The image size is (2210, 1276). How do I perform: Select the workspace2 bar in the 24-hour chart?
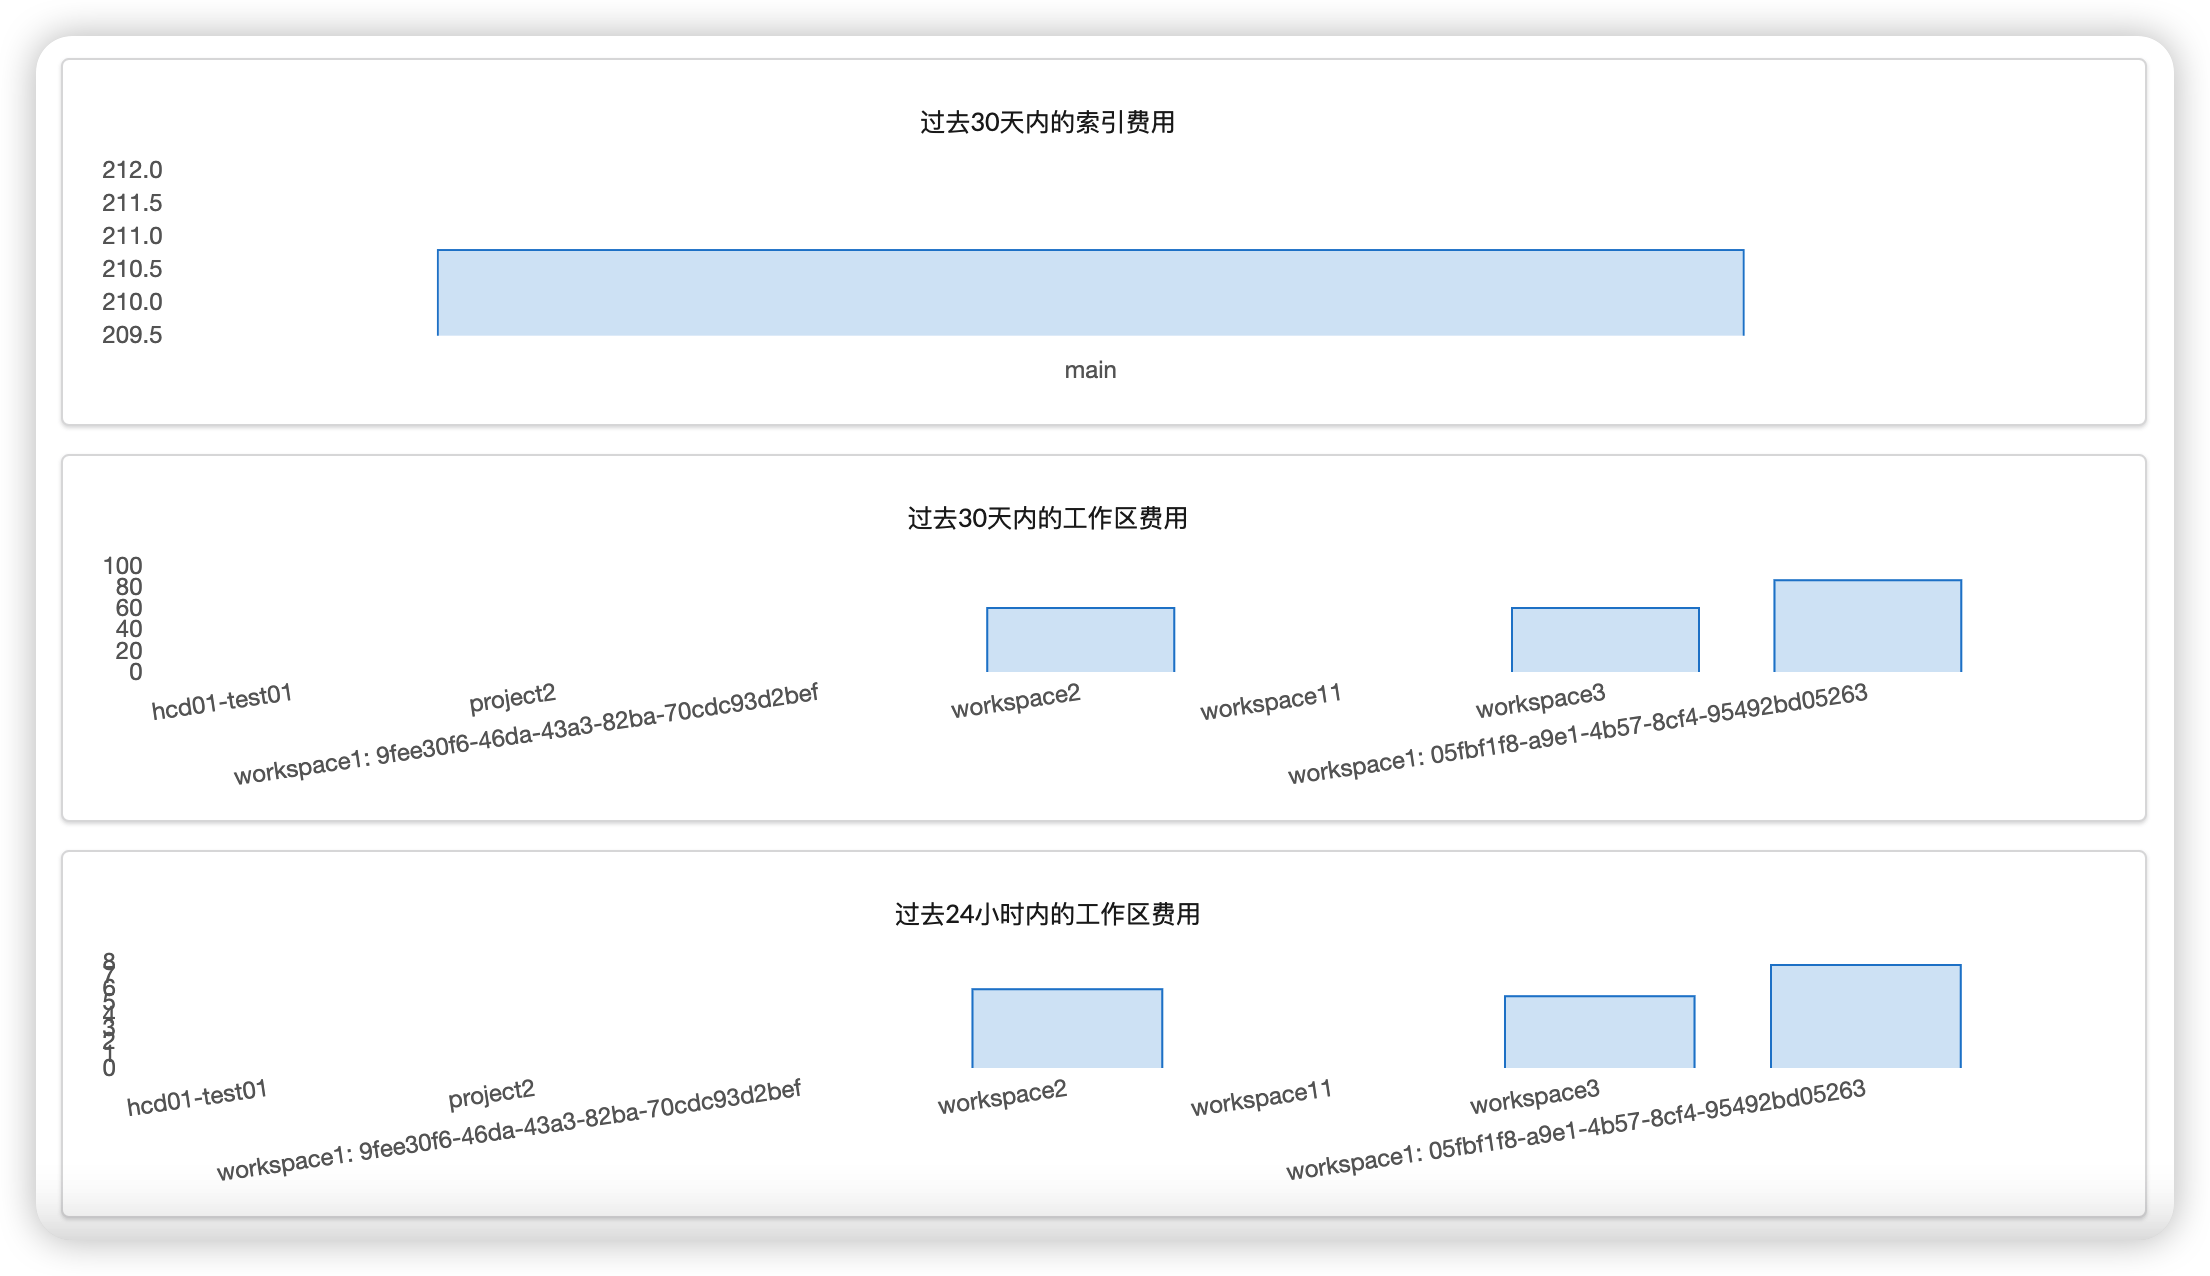pyautogui.click(x=1066, y=1030)
